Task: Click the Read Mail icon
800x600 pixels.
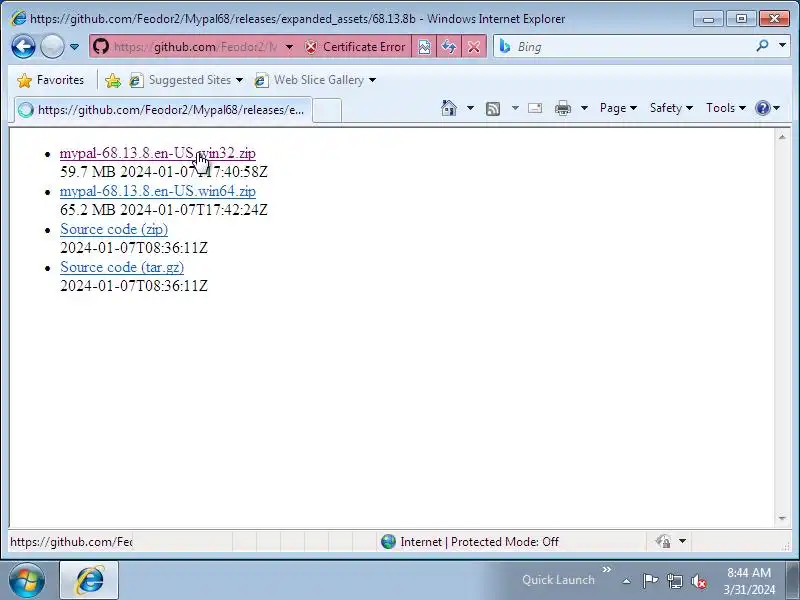Action: (x=535, y=108)
